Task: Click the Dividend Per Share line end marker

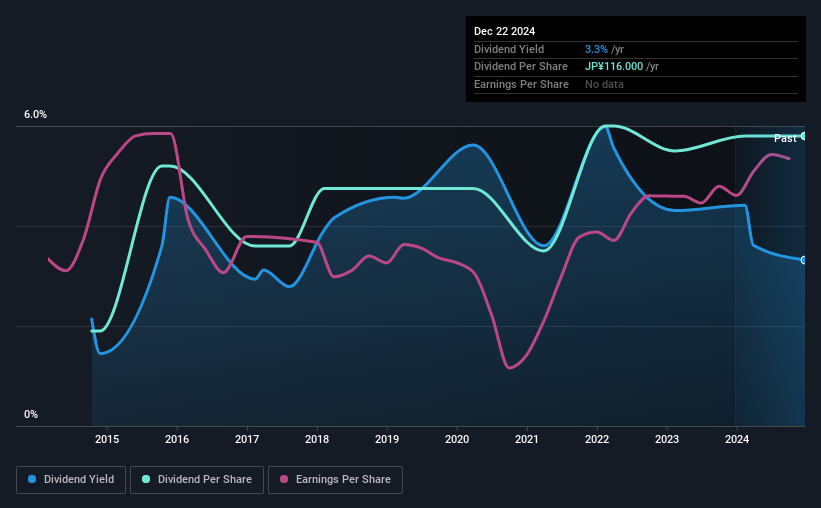Action: [x=804, y=136]
